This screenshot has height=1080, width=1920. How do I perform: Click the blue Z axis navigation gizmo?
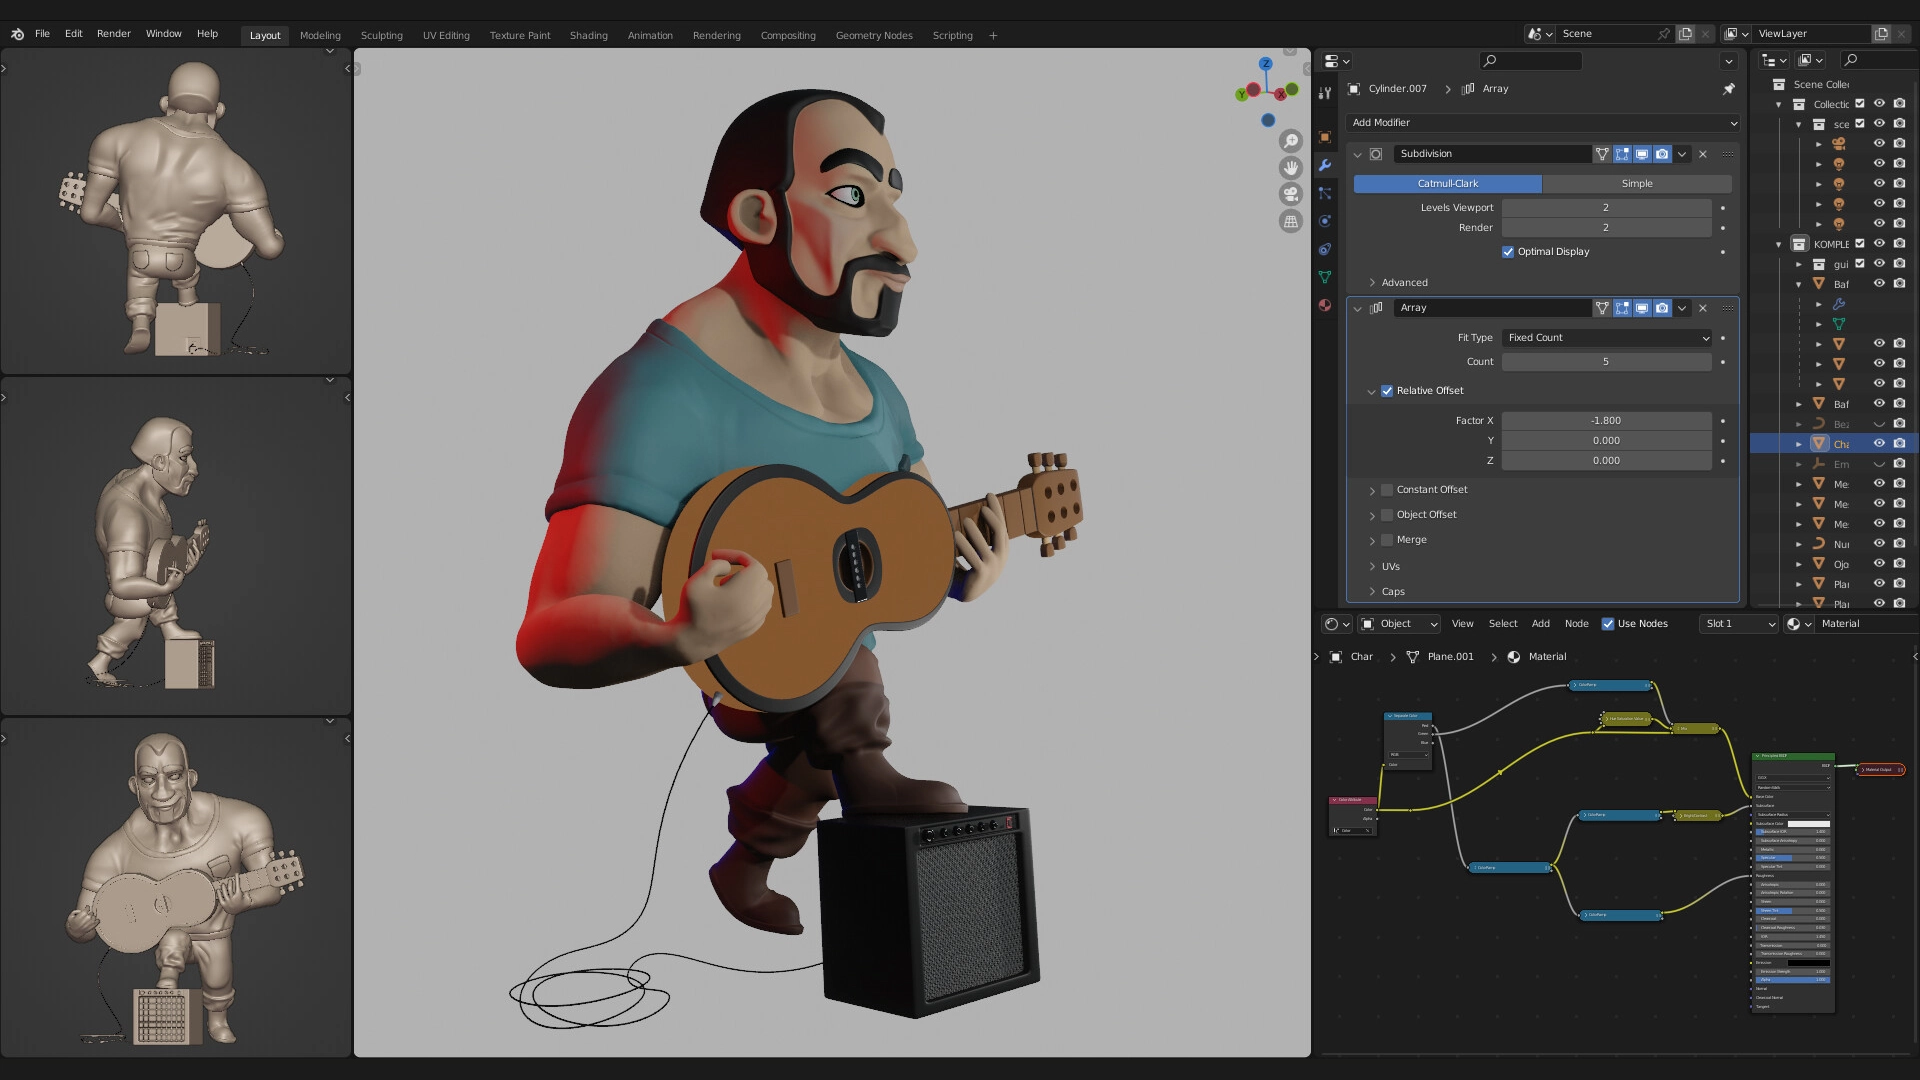click(x=1266, y=63)
